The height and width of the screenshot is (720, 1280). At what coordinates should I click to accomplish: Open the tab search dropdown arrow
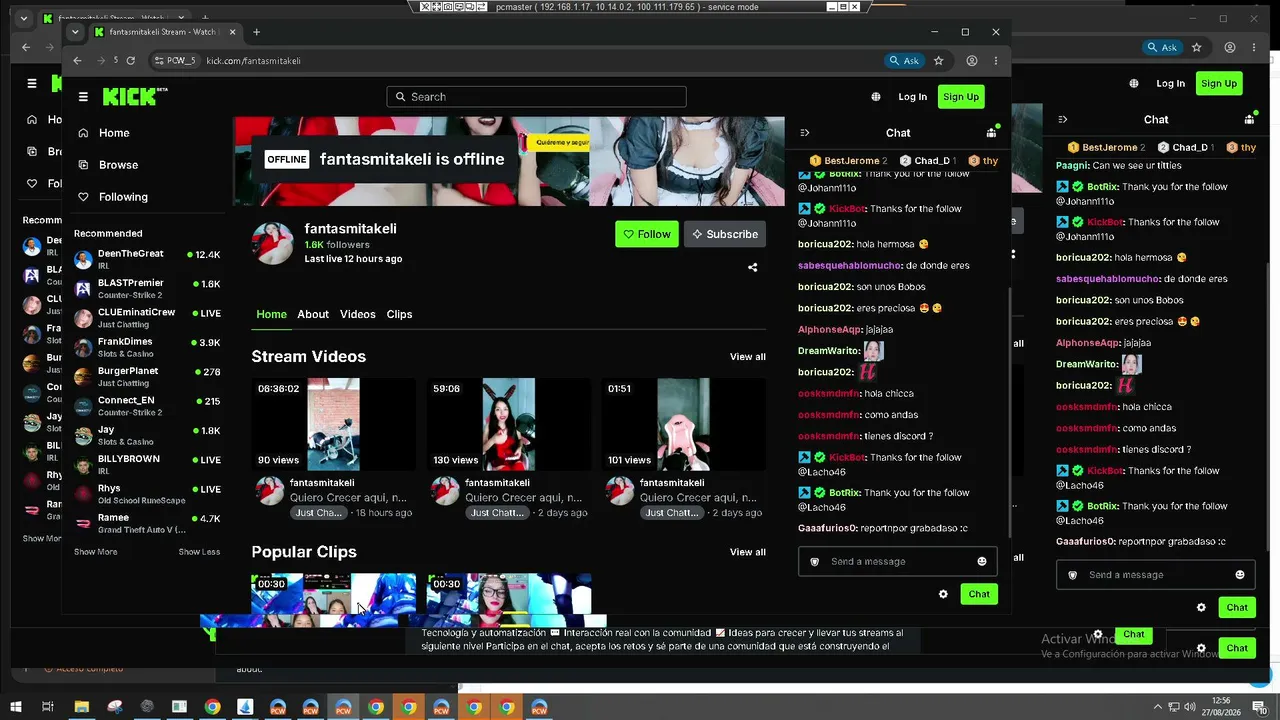tap(75, 32)
